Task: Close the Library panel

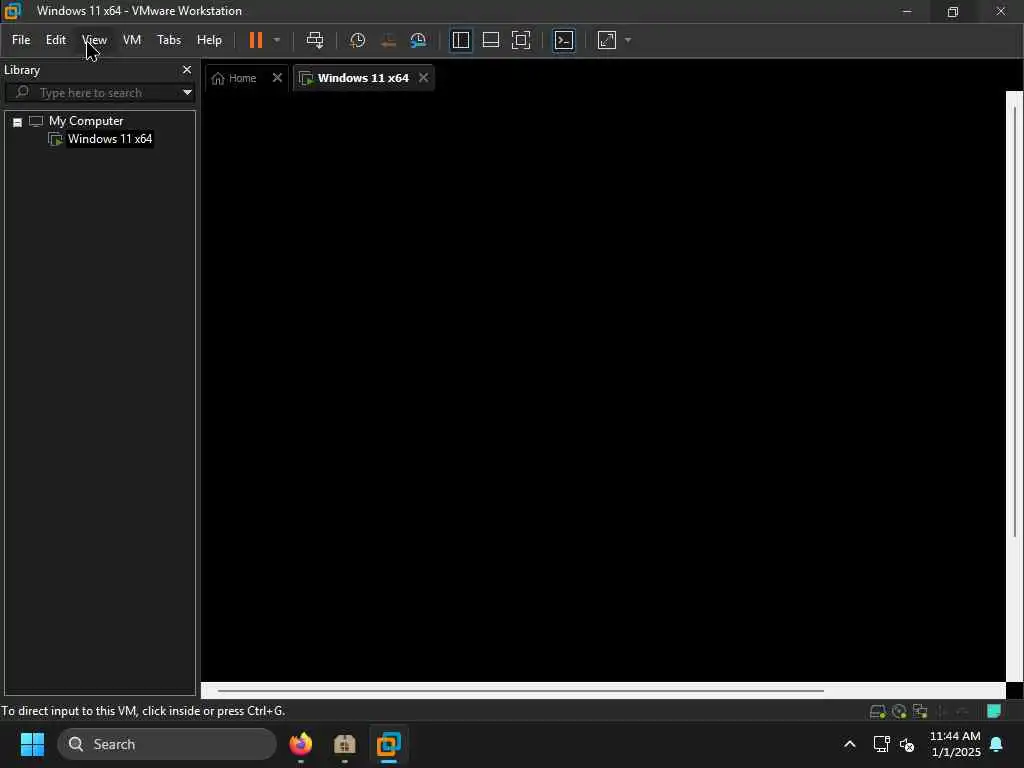Action: [x=187, y=69]
